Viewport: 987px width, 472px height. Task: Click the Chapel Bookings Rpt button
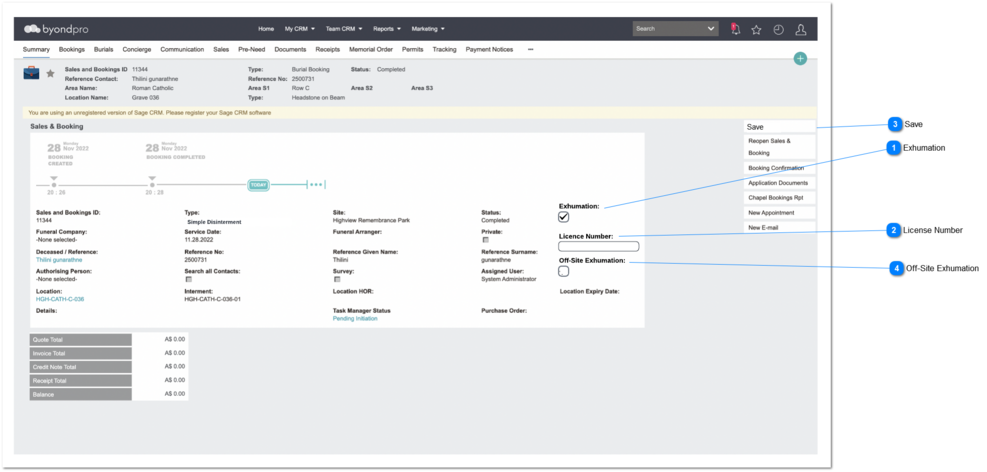click(779, 198)
